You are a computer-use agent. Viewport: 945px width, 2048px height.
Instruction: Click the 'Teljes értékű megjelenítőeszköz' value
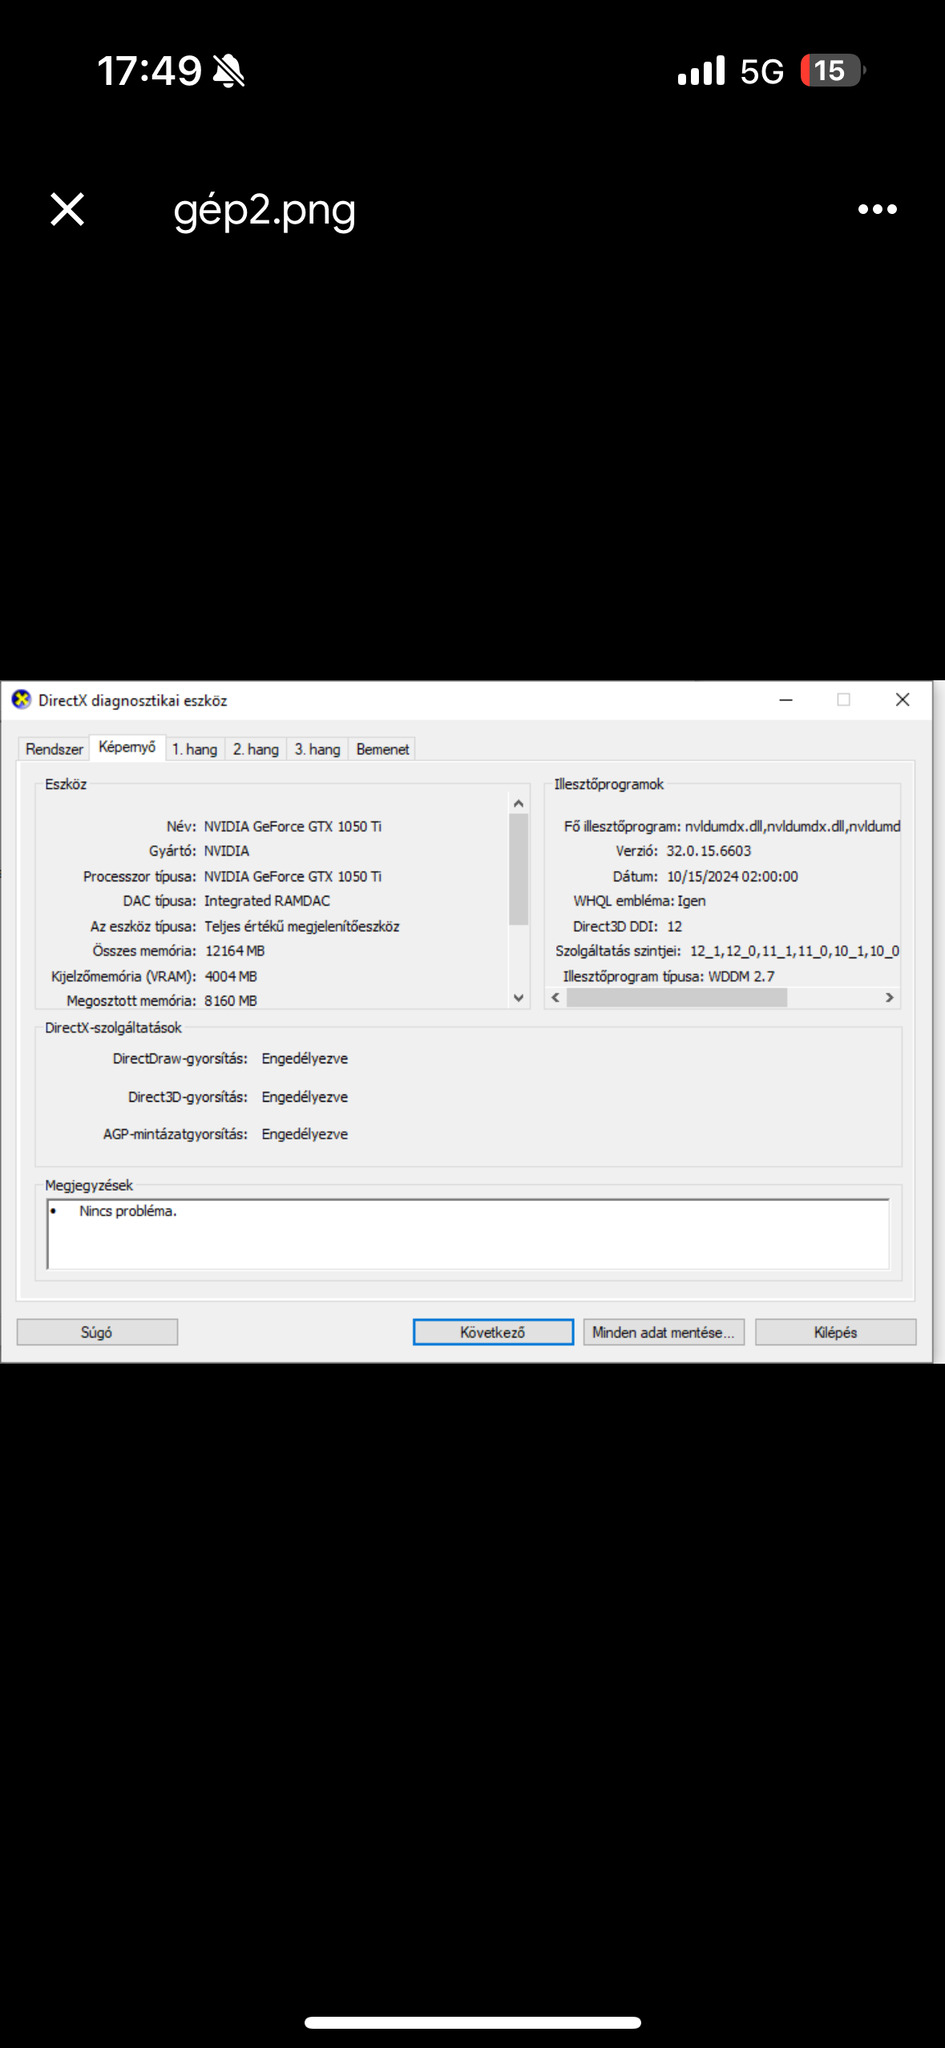tap(302, 926)
